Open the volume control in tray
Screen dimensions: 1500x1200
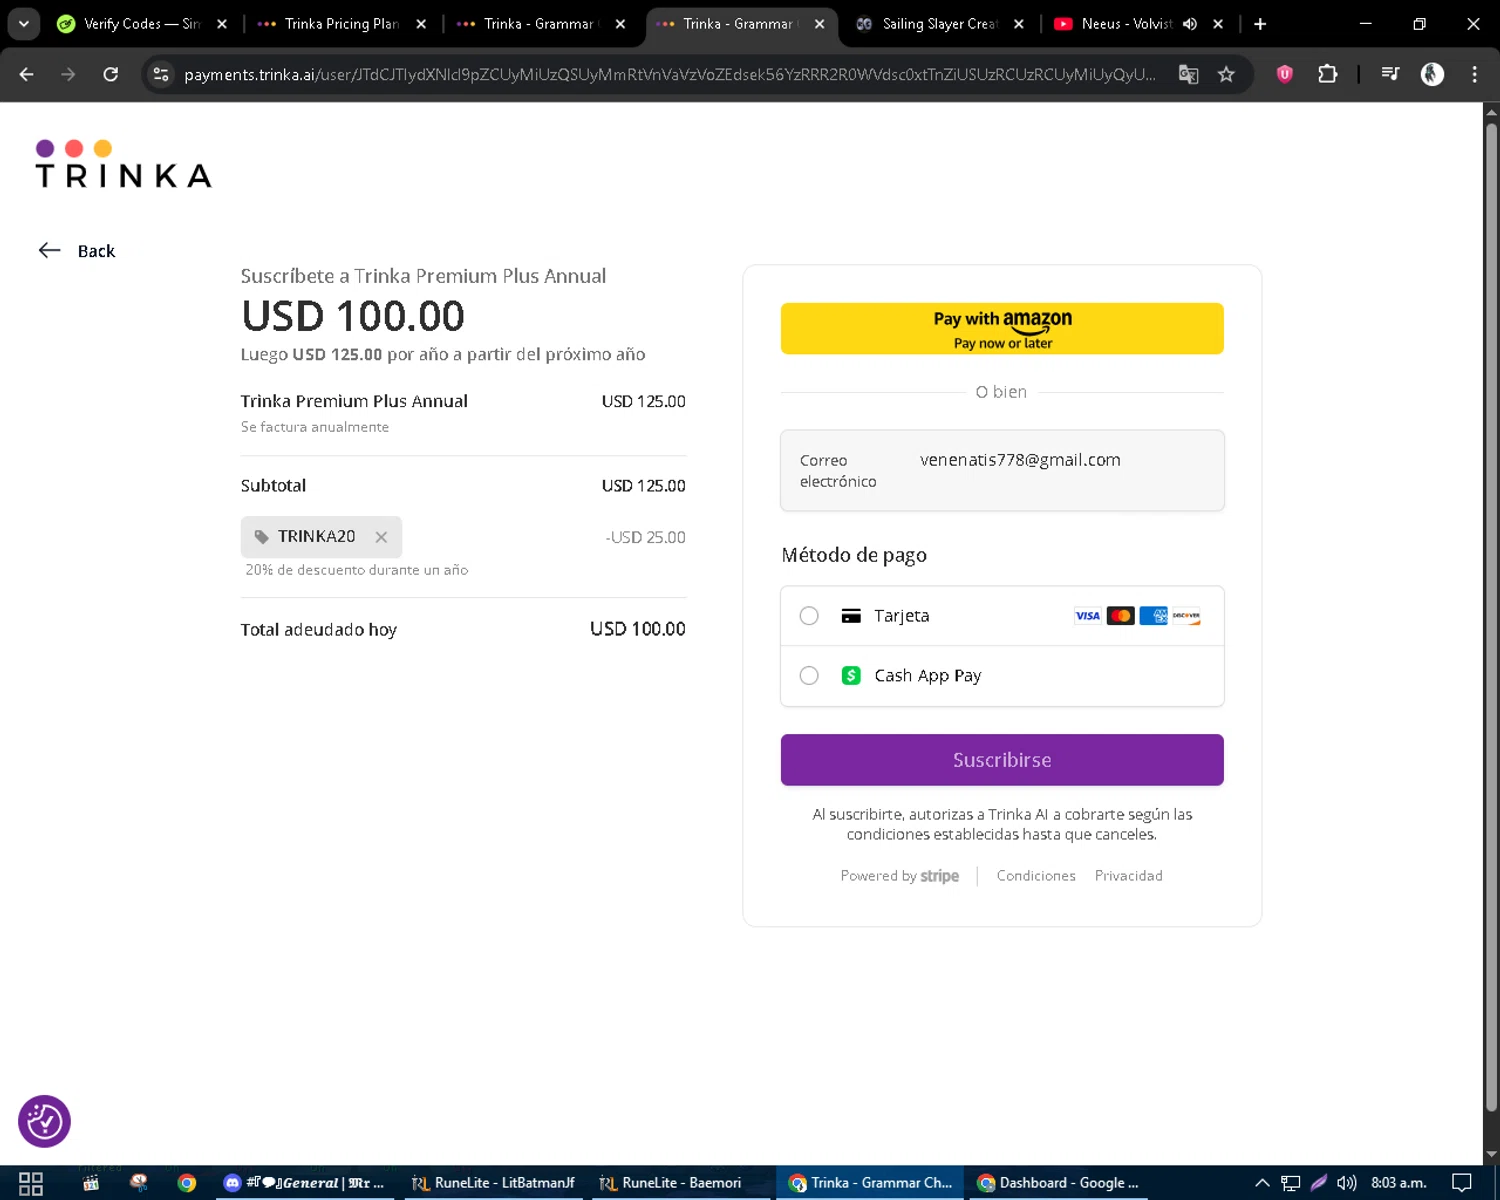click(1347, 1183)
